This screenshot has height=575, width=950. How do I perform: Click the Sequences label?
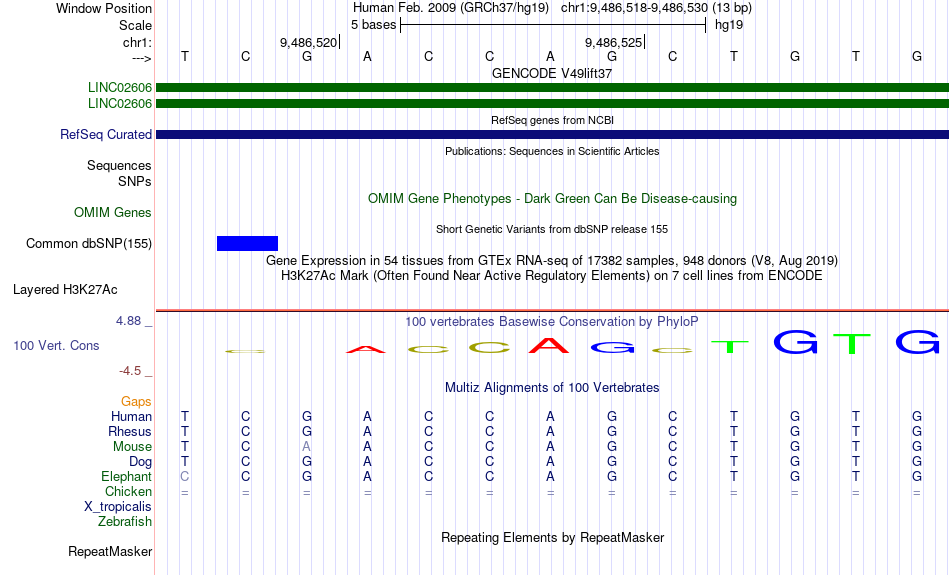pos(119,165)
